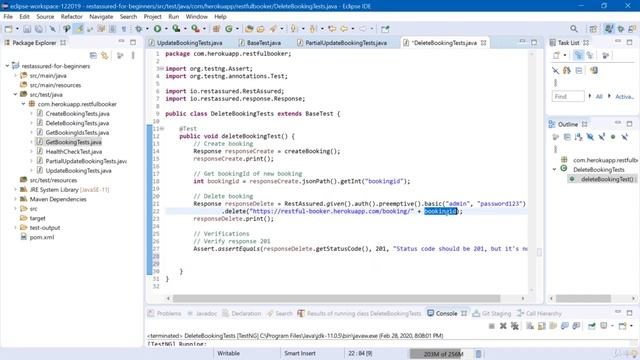Select pom.xml in Package Explorer
This screenshot has width=640, height=360.
(42, 237)
